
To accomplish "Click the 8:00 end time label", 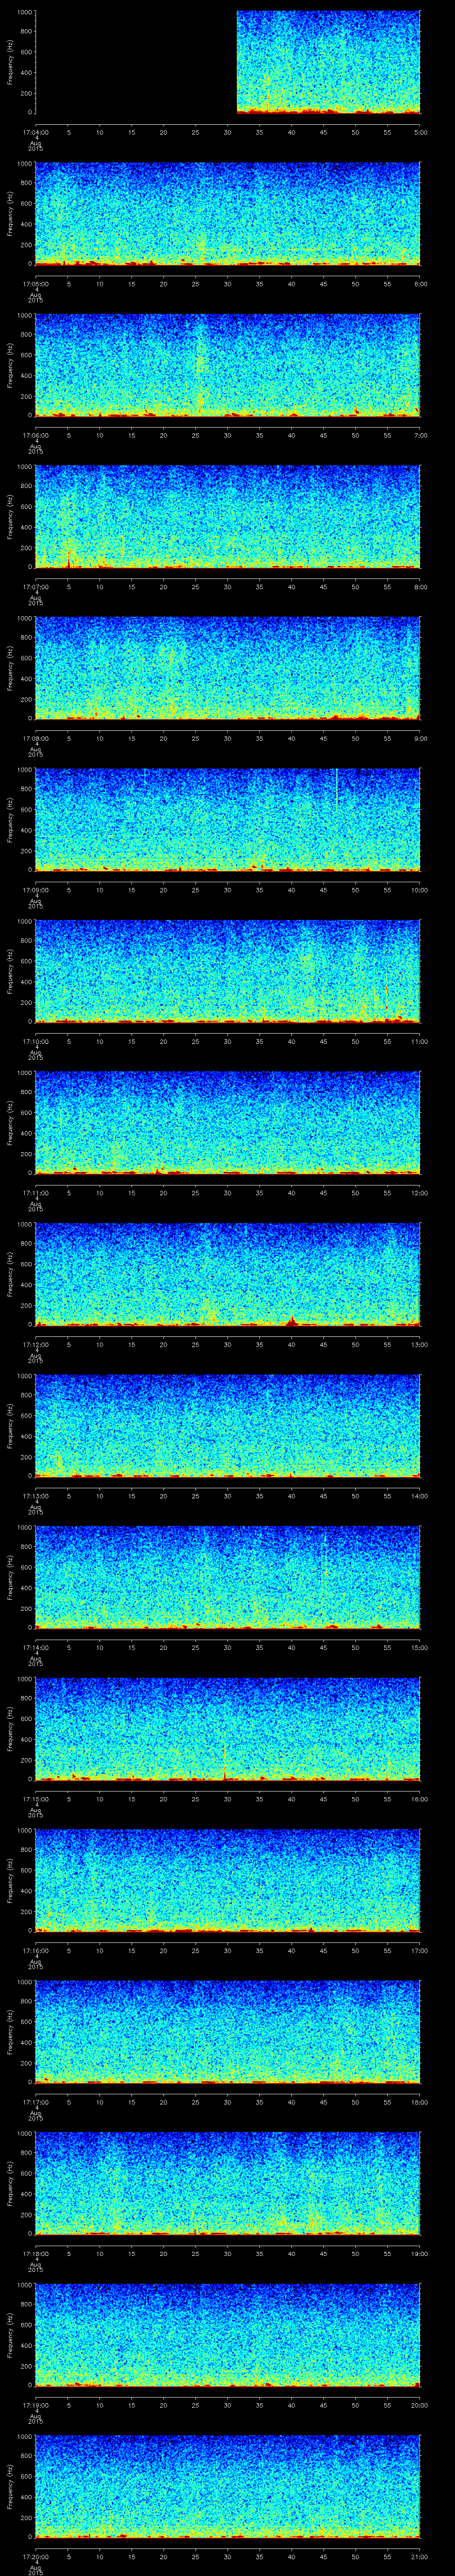I will (420, 586).
